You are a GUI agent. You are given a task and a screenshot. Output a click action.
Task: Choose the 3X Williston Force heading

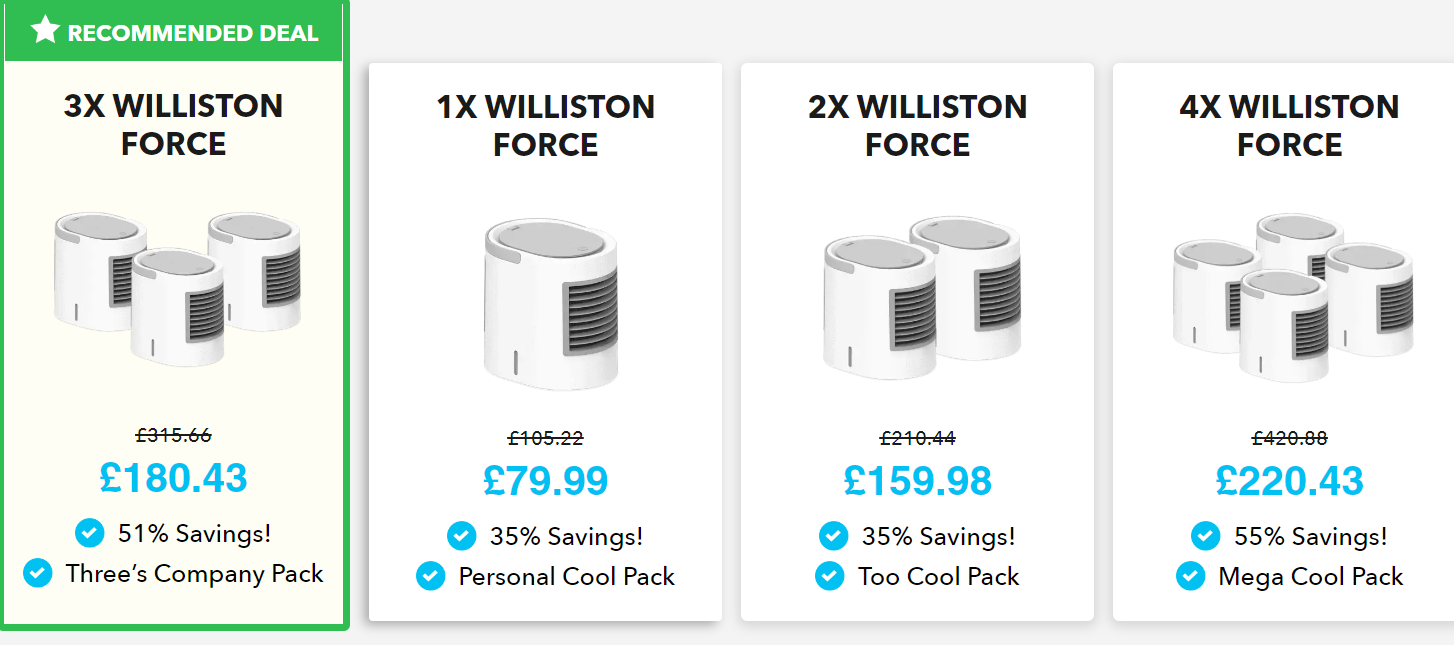pyautogui.click(x=174, y=125)
